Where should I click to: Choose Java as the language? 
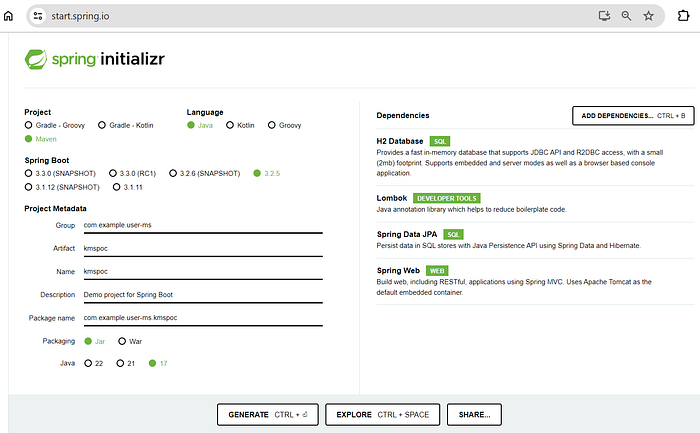click(x=200, y=125)
